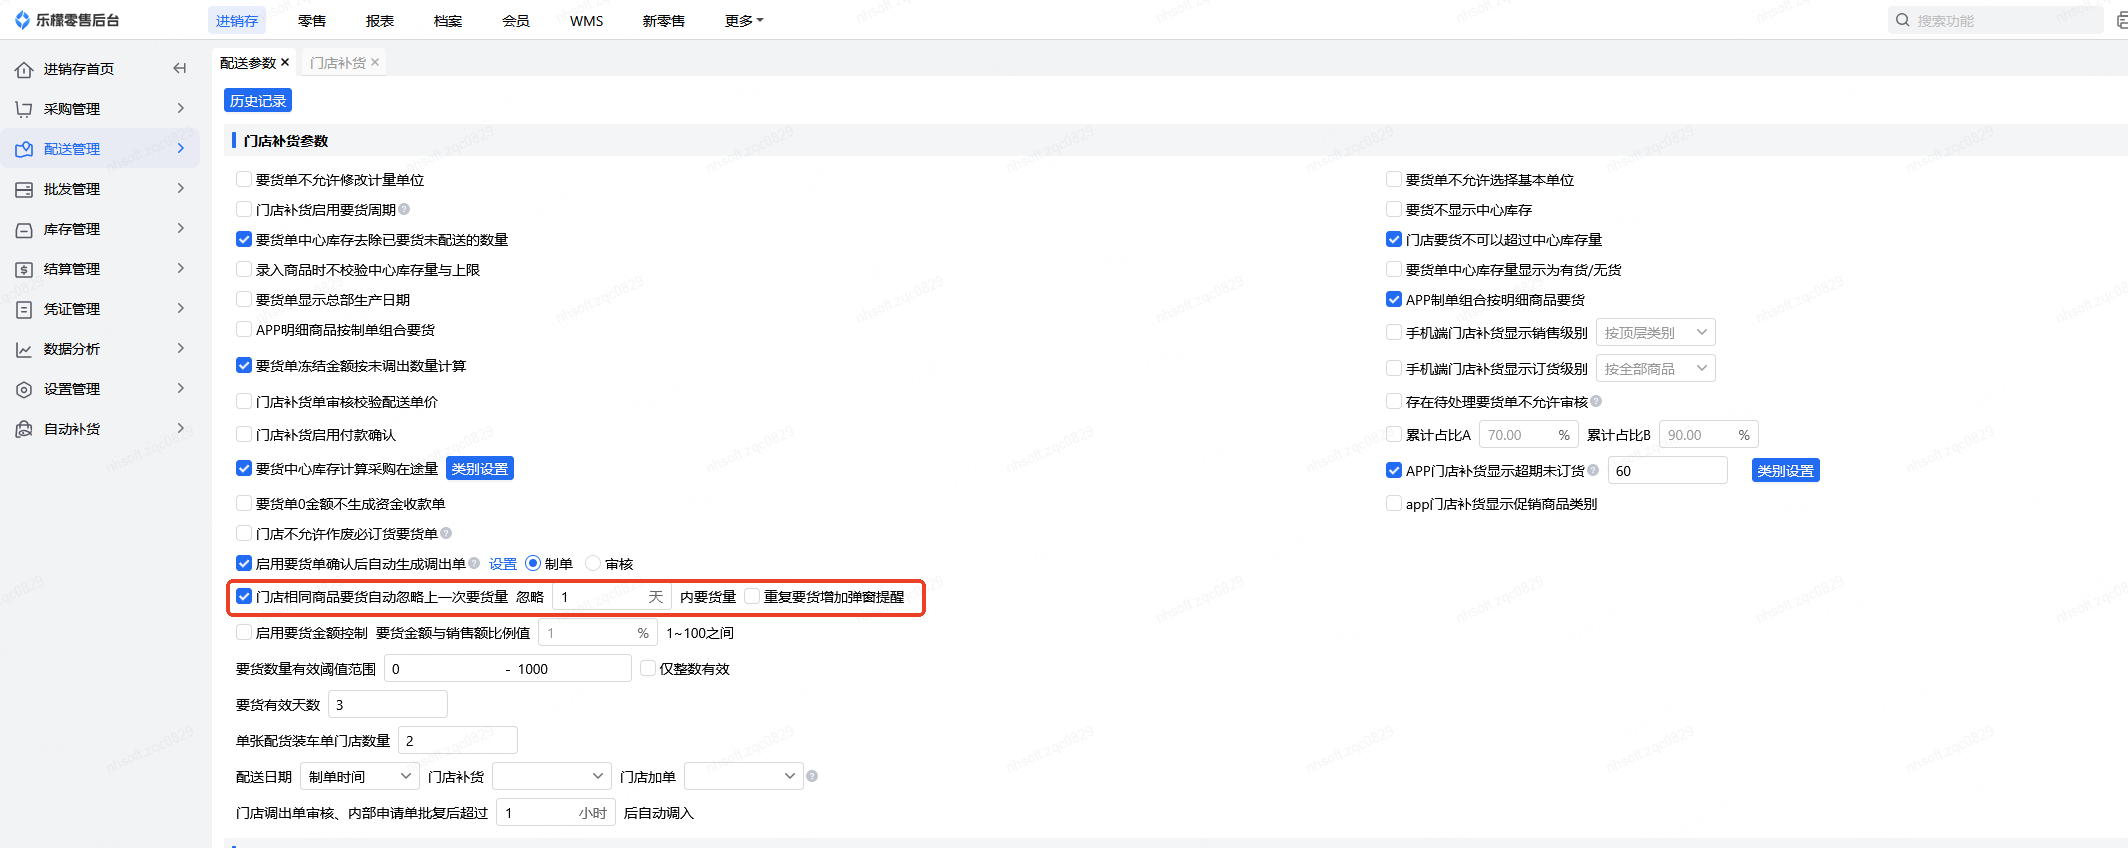
Task: Open the 档案 top menu
Action: [x=448, y=20]
